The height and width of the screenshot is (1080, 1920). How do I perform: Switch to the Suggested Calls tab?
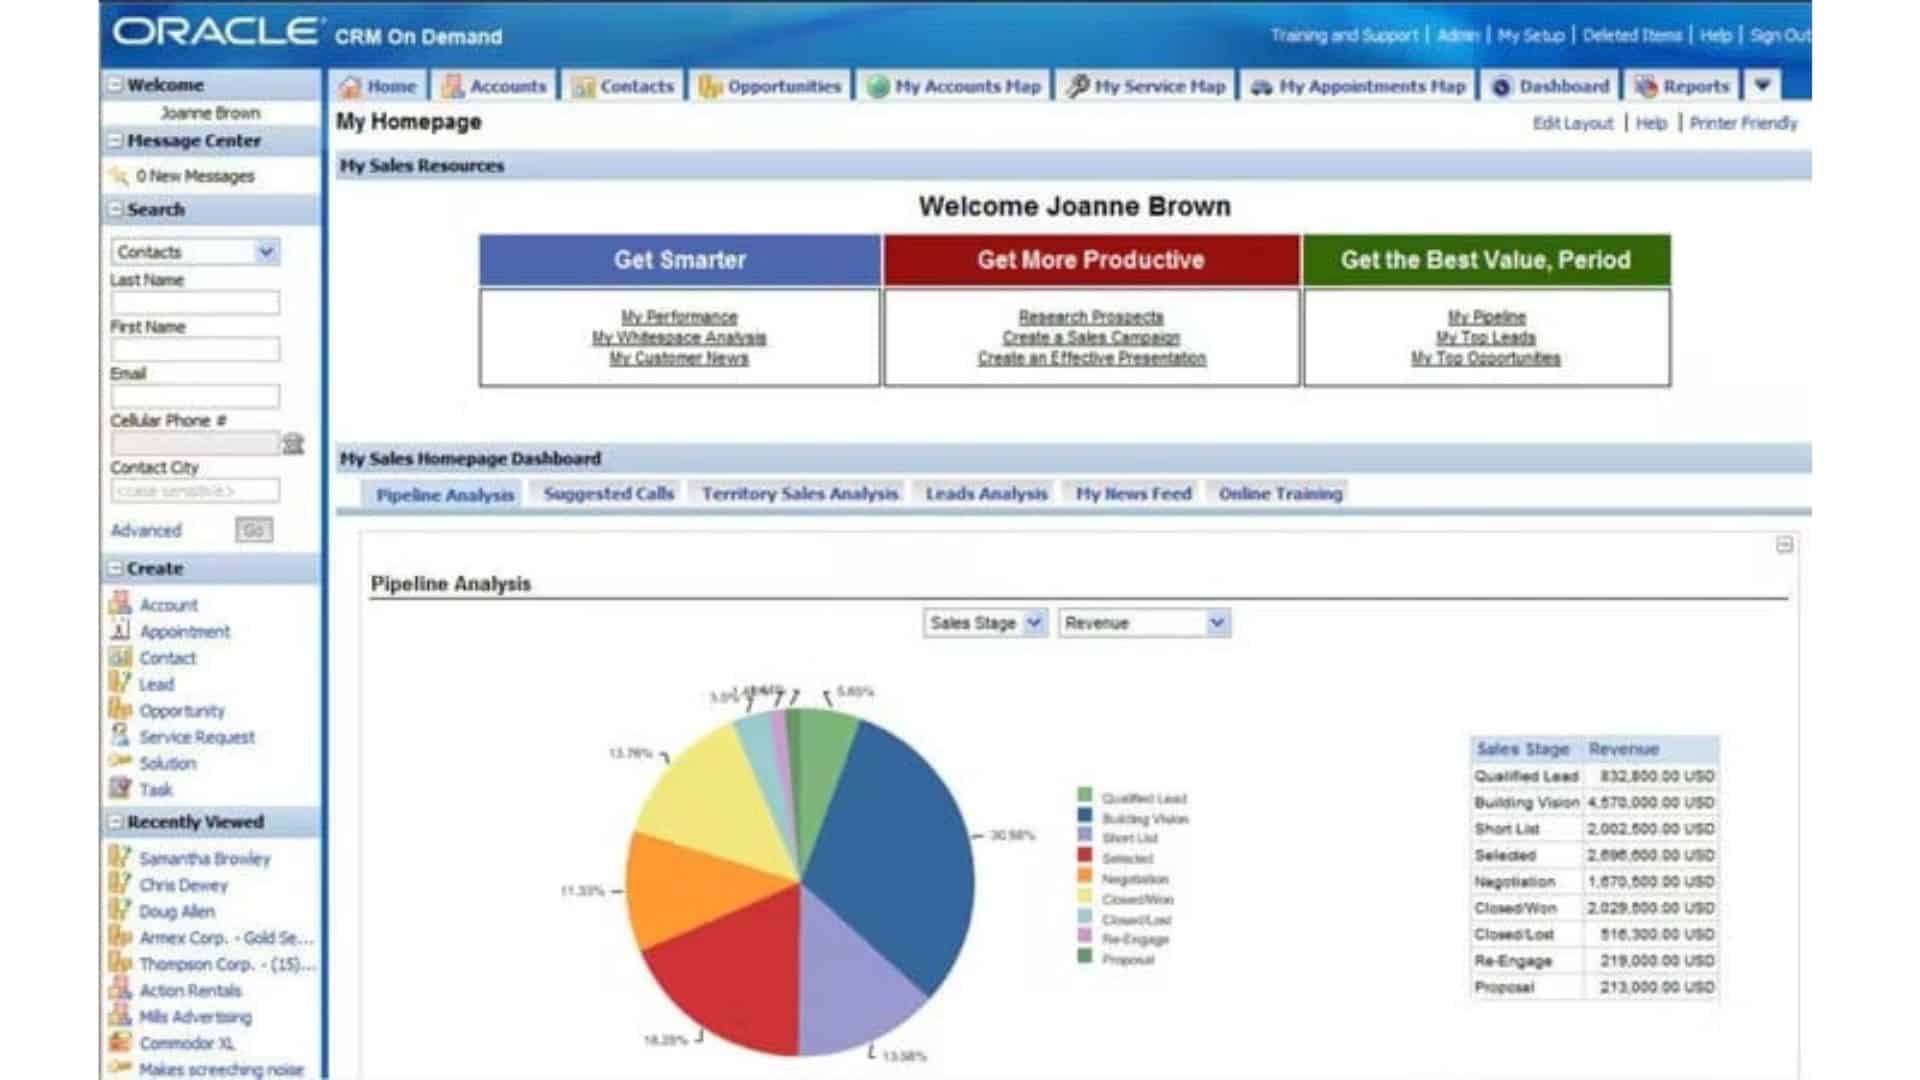pos(609,493)
